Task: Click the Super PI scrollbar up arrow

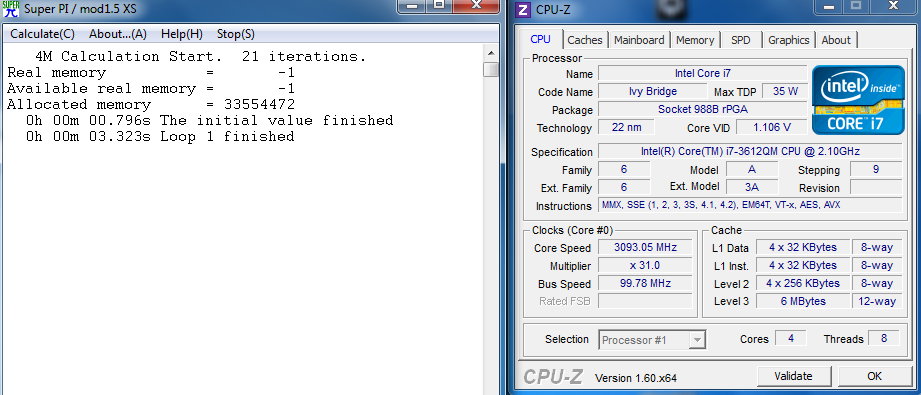Action: [x=490, y=53]
